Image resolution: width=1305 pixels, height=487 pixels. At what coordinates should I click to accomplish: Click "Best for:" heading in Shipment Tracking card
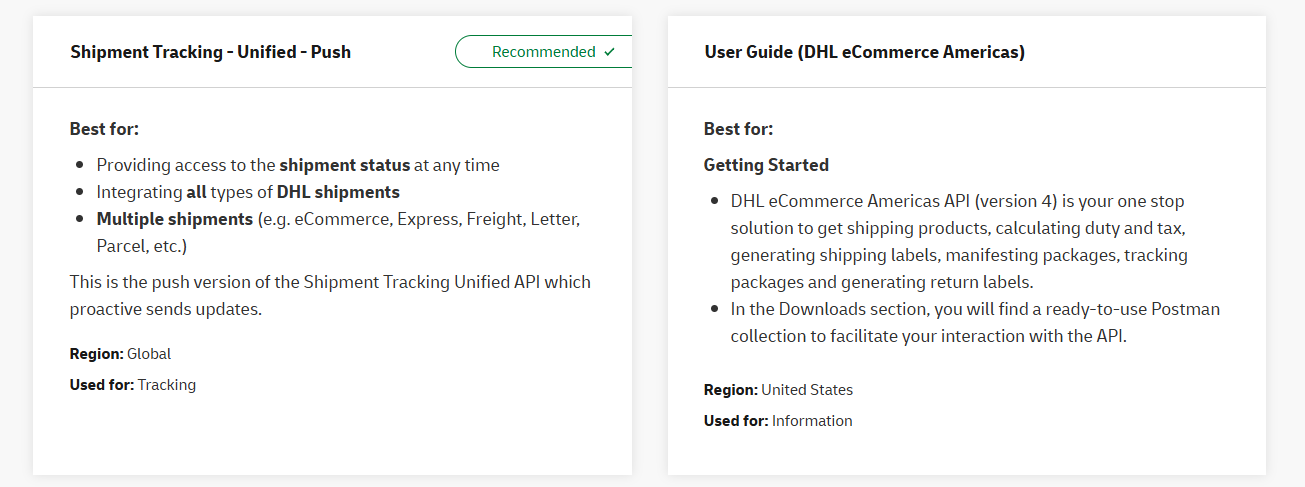coord(104,129)
